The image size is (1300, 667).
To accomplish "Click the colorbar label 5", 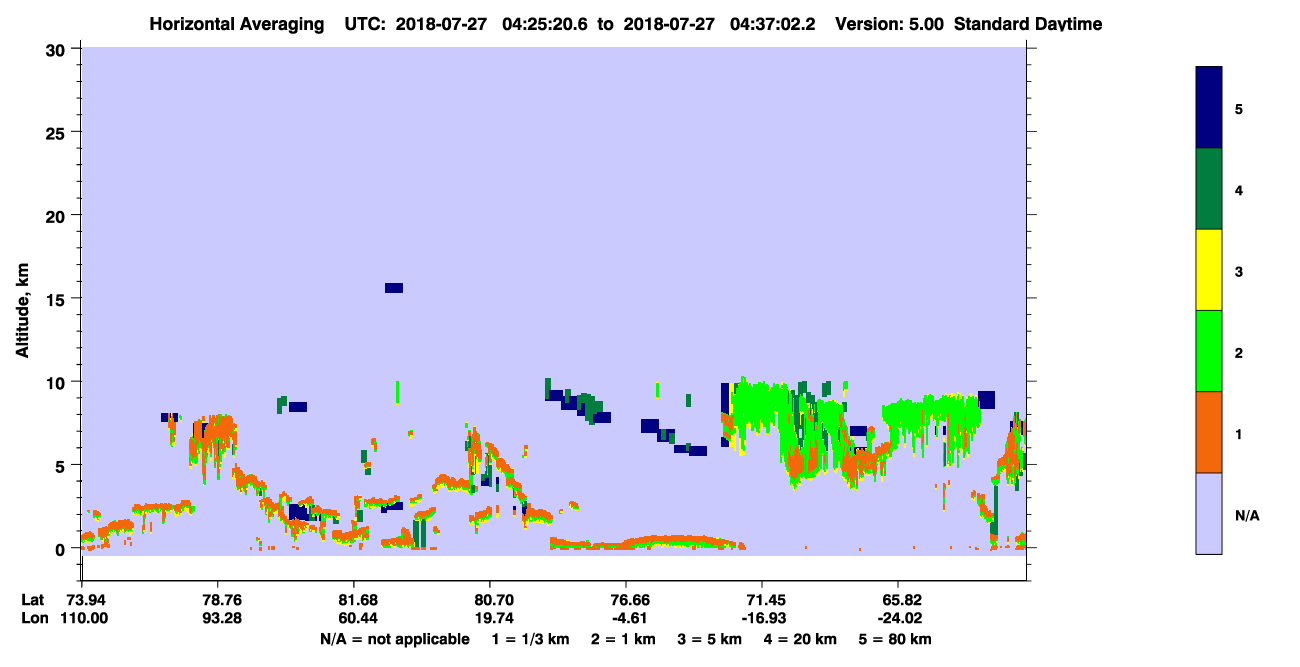I will tap(1238, 108).
